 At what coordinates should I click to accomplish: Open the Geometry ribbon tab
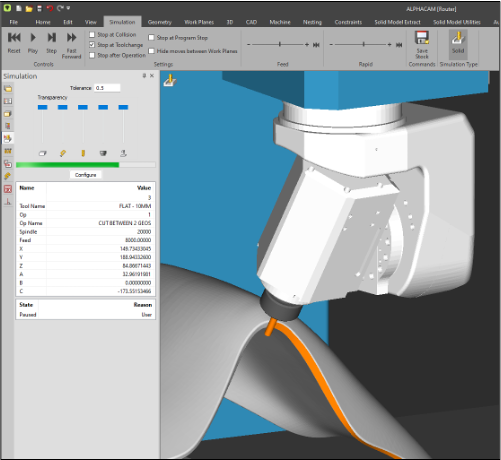(x=160, y=22)
